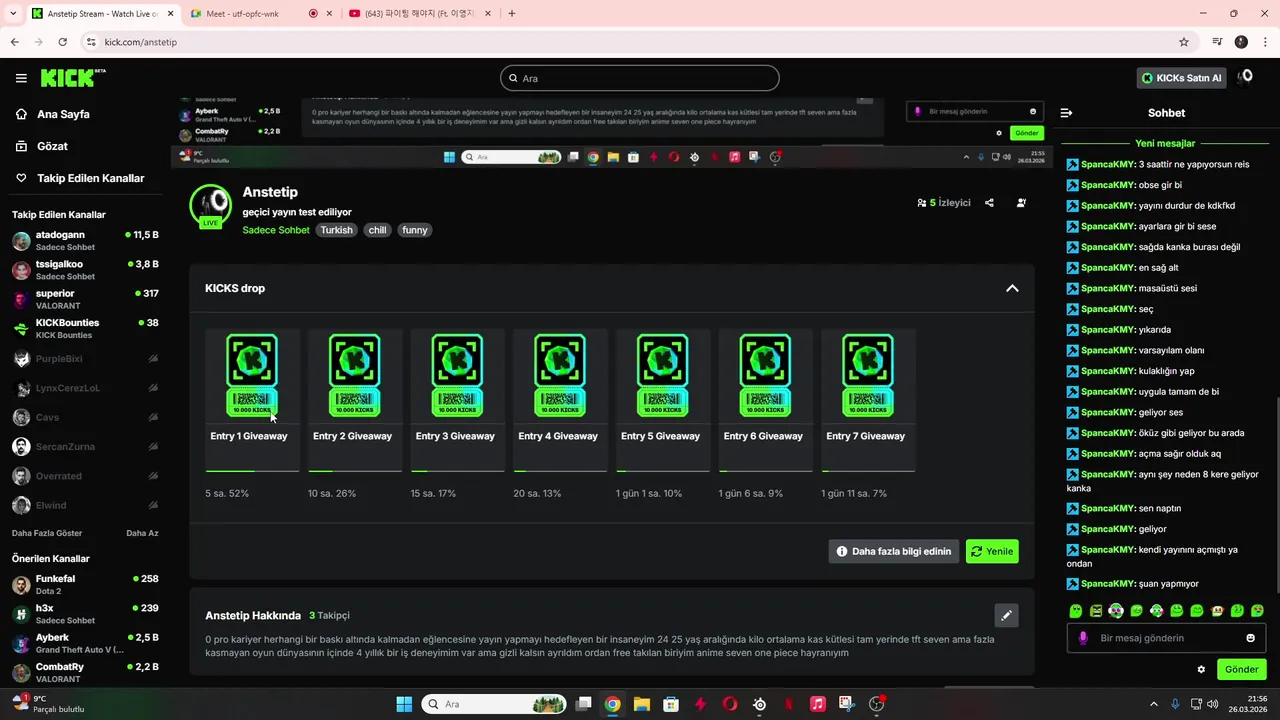The width and height of the screenshot is (1280, 720).
Task: Insert the first green ghost emote
Action: click(1075, 611)
